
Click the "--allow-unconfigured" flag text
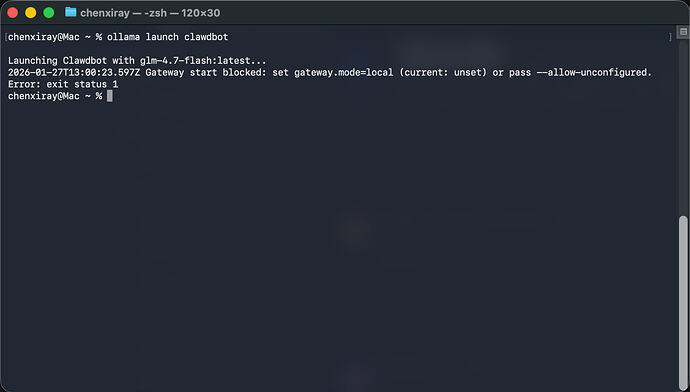594,72
